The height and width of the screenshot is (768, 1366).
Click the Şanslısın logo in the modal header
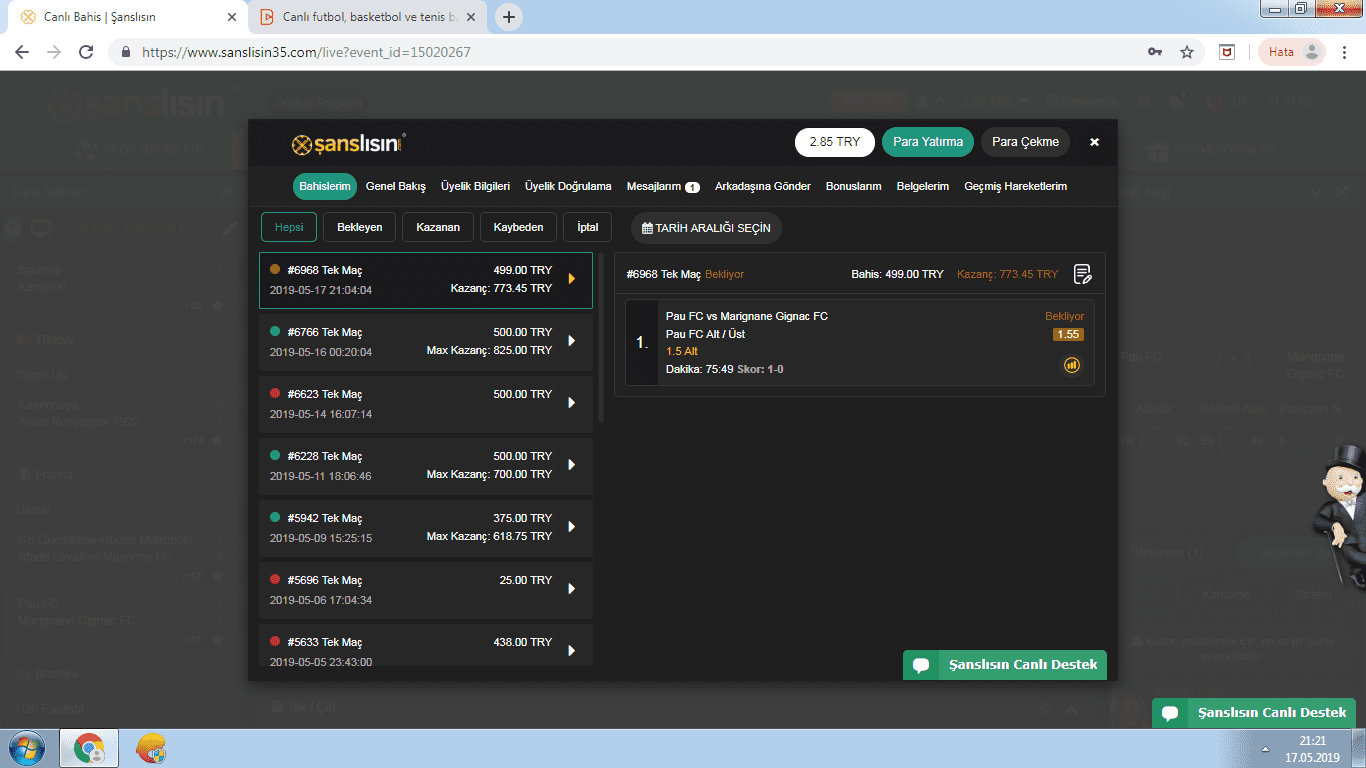[x=348, y=144]
